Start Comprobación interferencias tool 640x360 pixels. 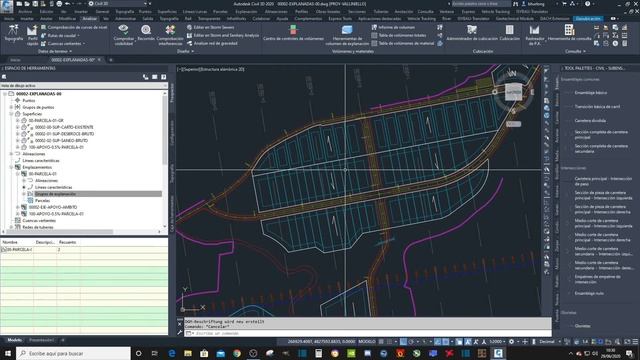170,34
